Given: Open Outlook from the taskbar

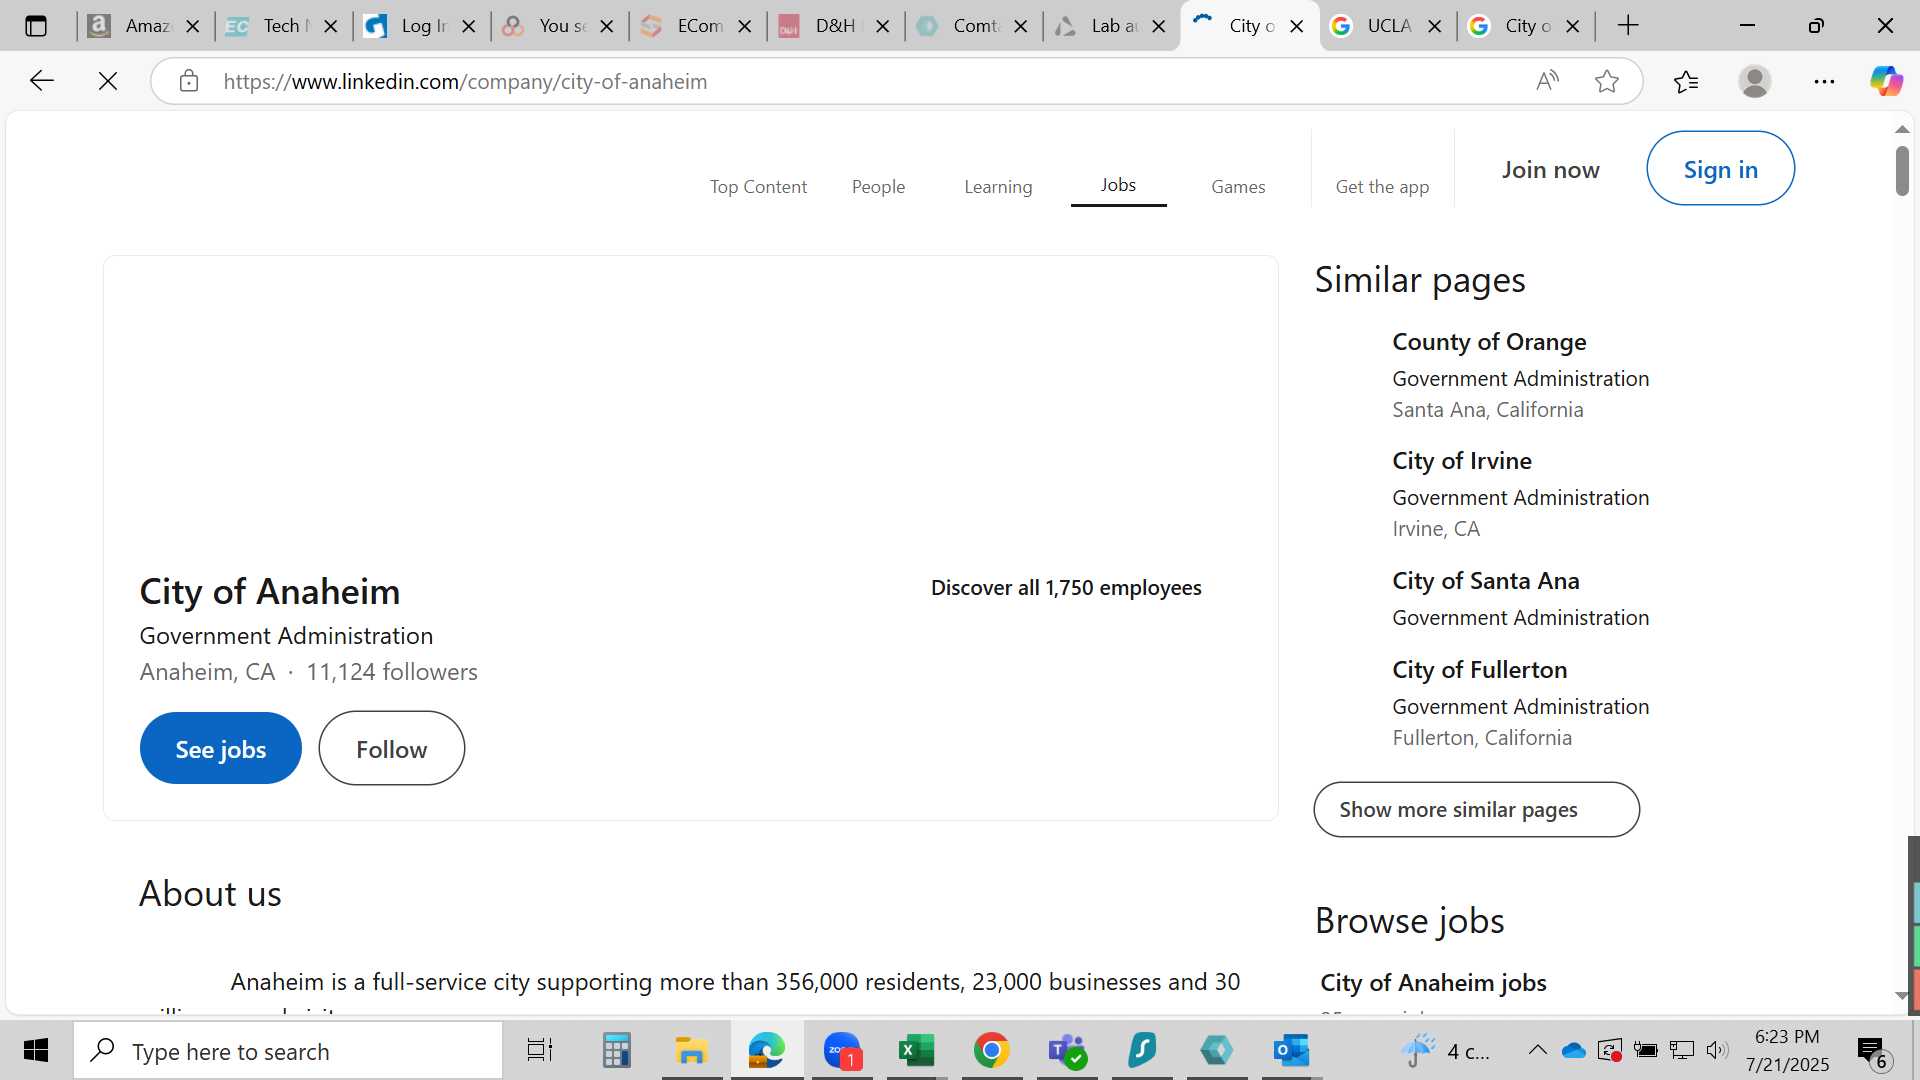Looking at the screenshot, I should (1291, 1051).
